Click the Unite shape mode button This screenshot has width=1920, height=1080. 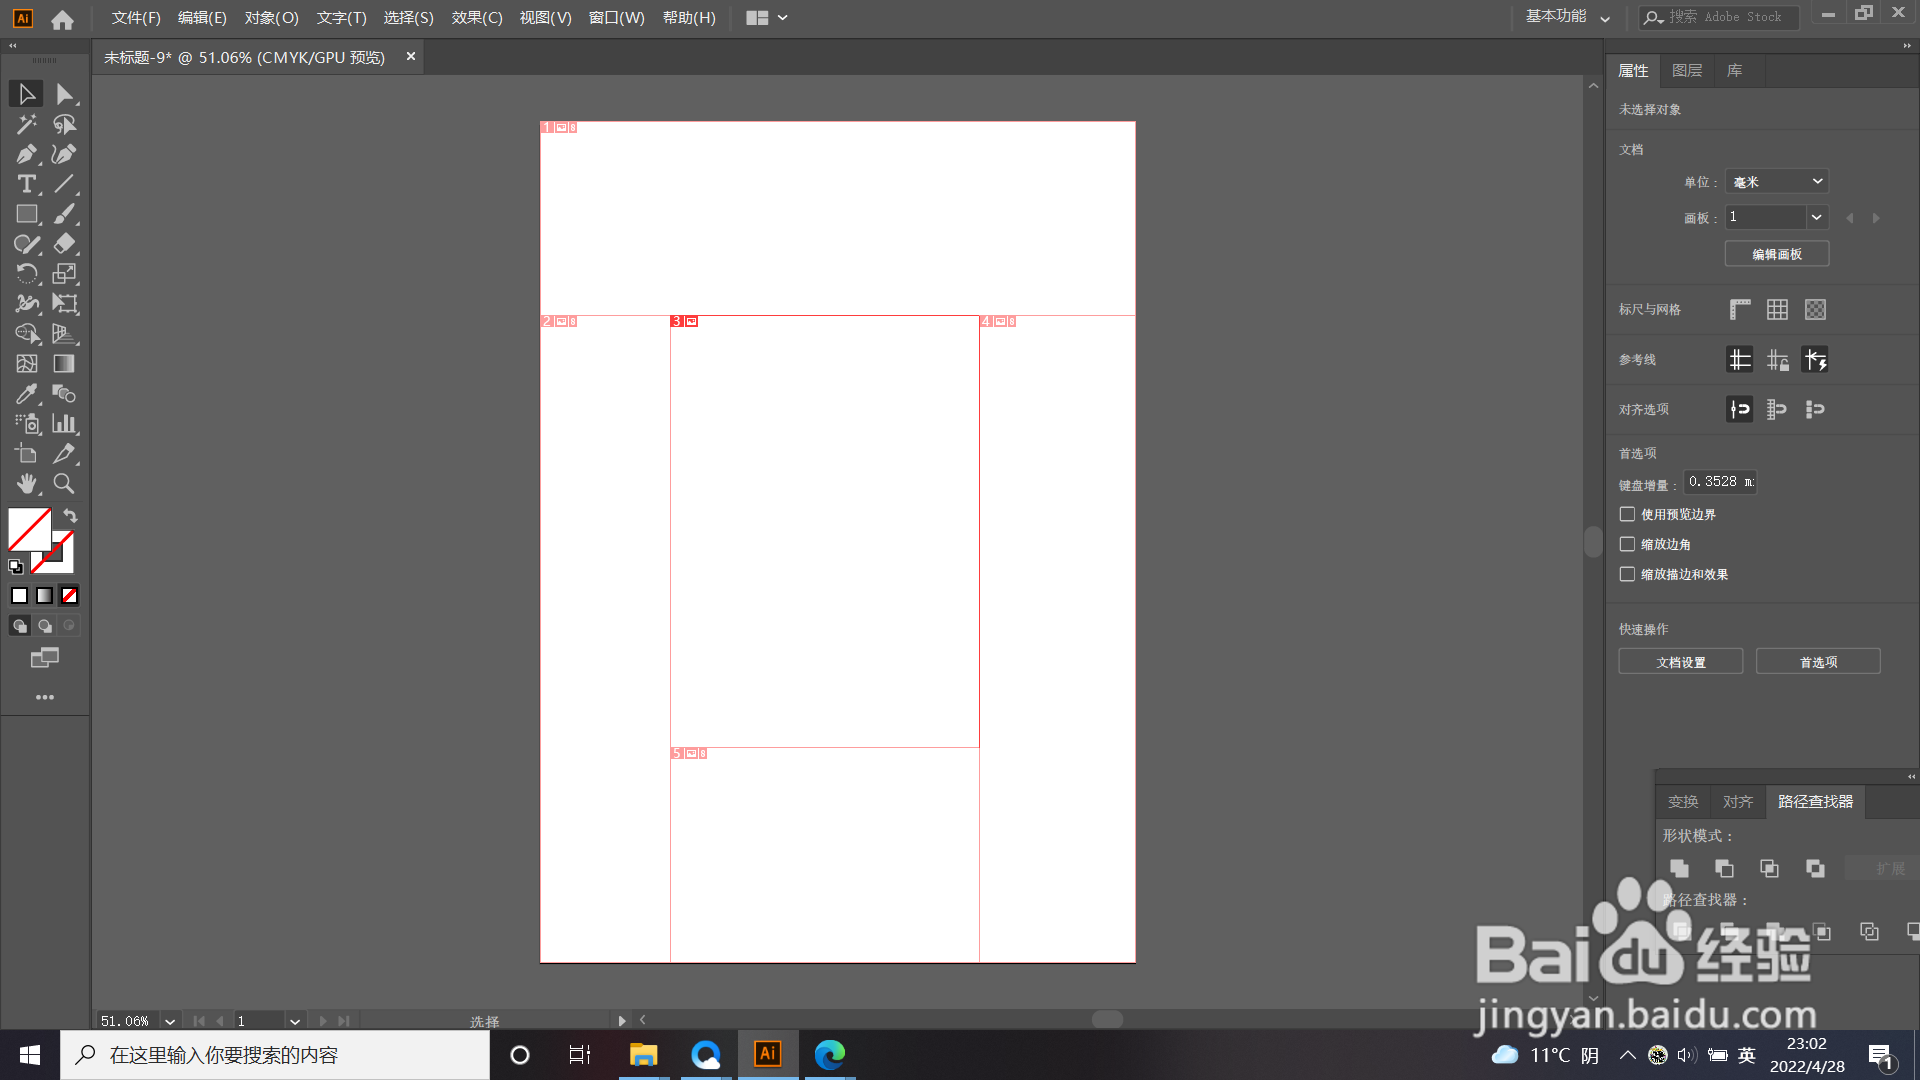(x=1680, y=869)
